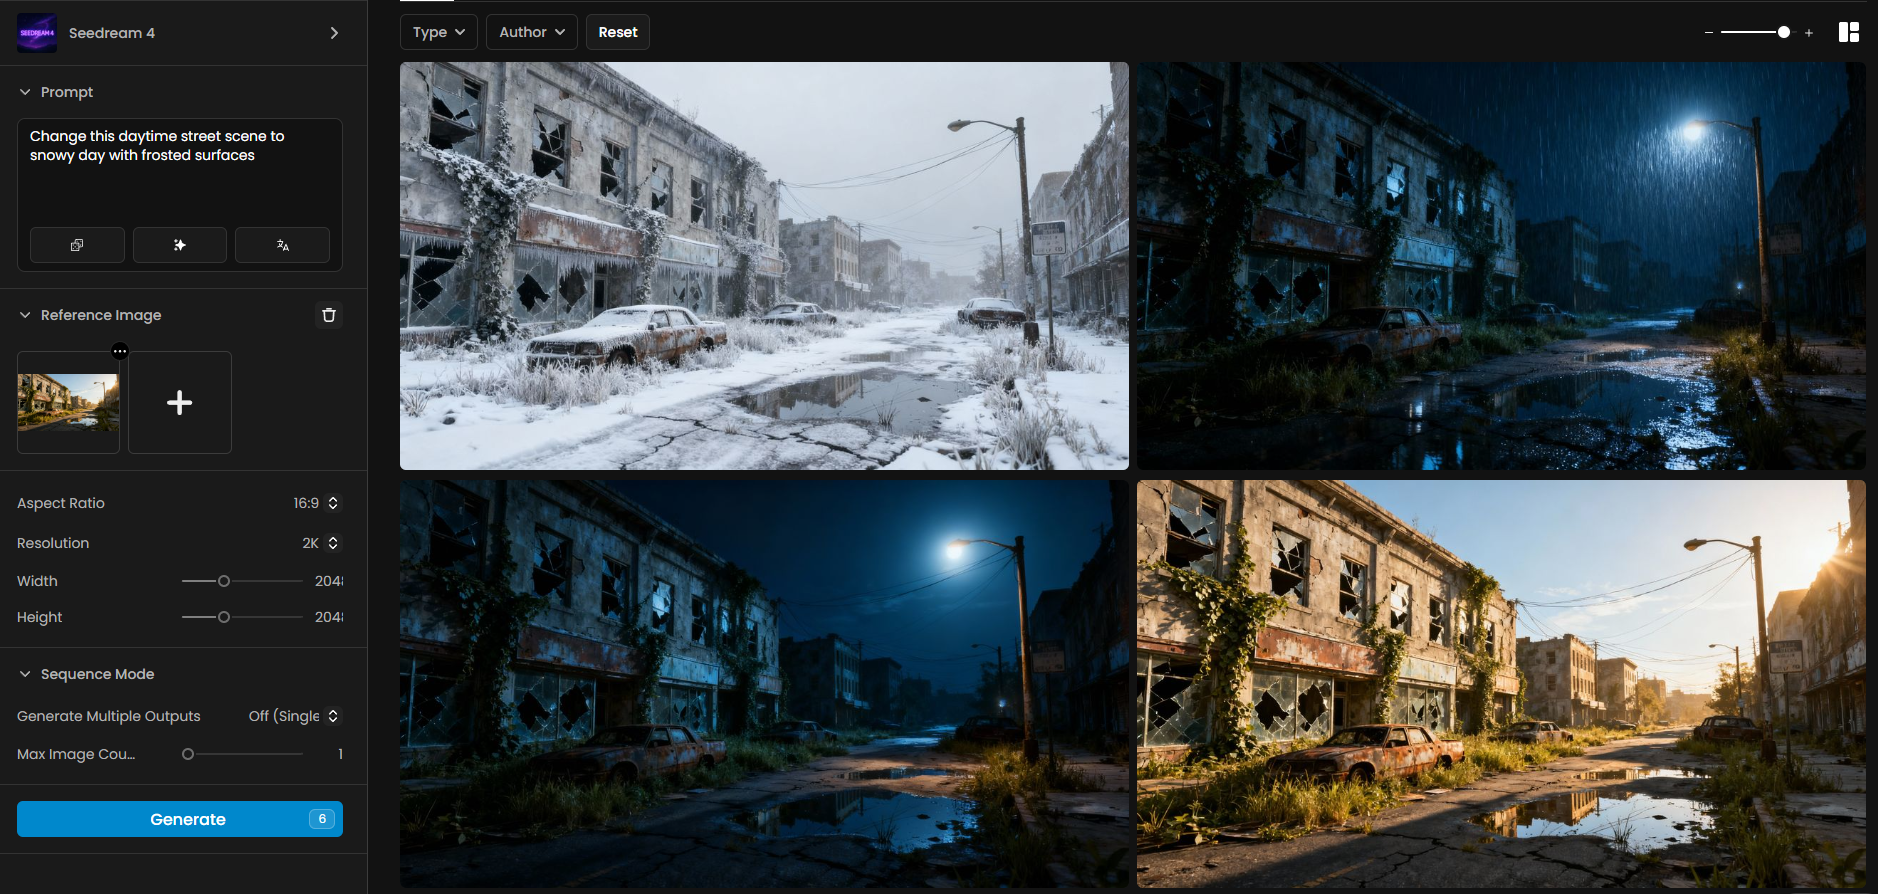Open the reference thumbnail three-dot options
This screenshot has height=894, width=1878.
click(120, 351)
